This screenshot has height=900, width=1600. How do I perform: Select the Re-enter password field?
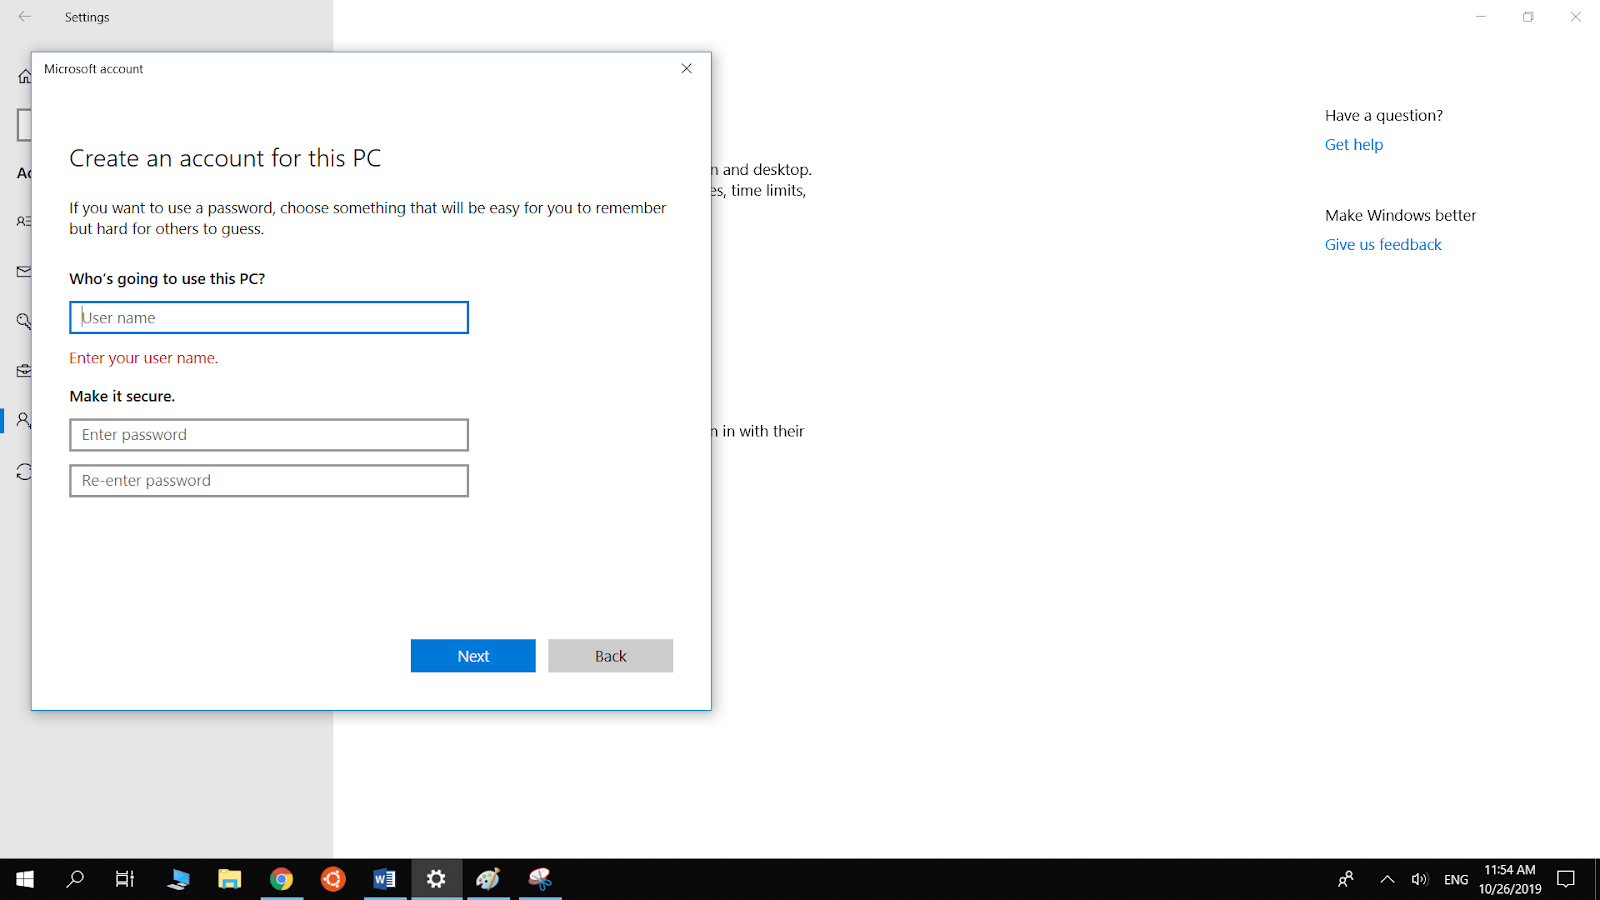click(269, 481)
